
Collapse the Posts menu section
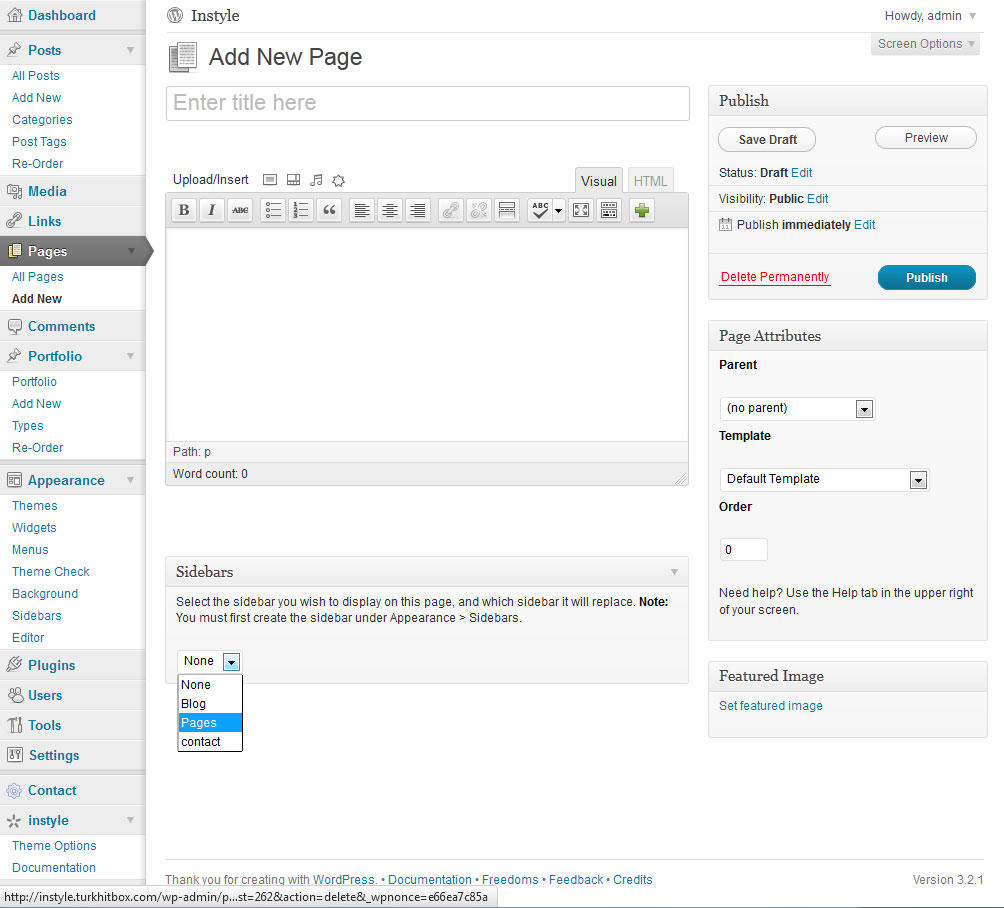coord(131,50)
